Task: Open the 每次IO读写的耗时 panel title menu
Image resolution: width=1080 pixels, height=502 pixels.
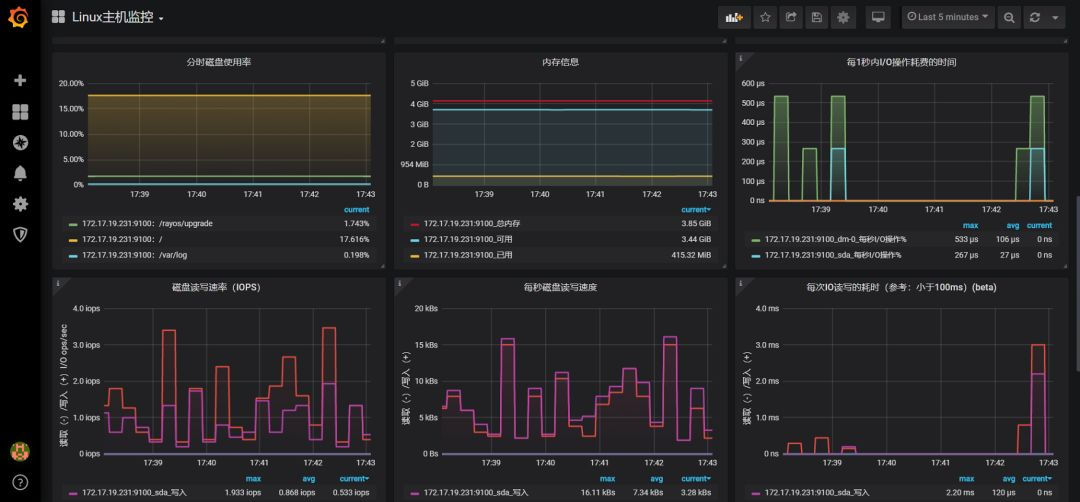Action: click(x=902, y=287)
